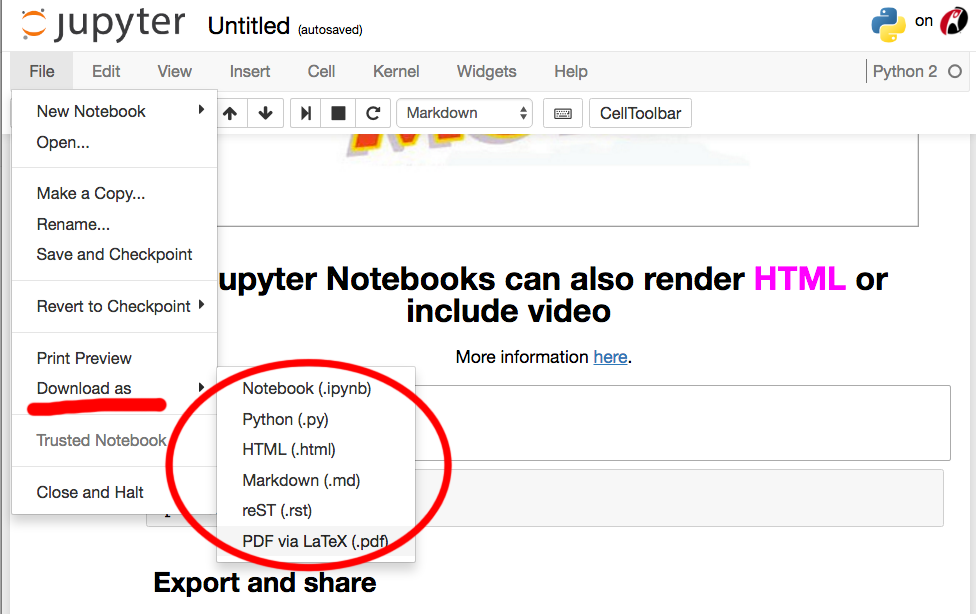Screen dimensions: 976x614
Task: Move cell up with arrow icon
Action: (x=230, y=113)
